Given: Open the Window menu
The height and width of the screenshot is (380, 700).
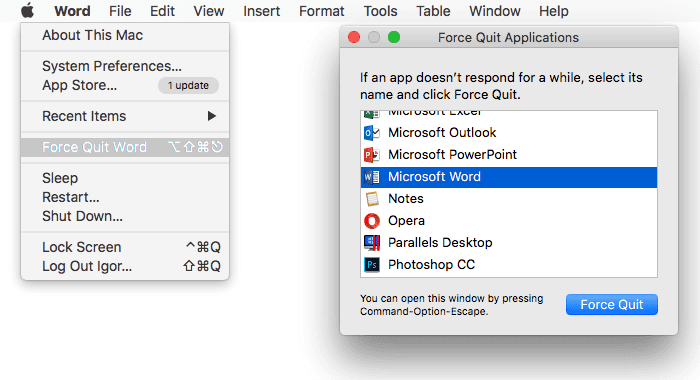Looking at the screenshot, I should tap(495, 11).
